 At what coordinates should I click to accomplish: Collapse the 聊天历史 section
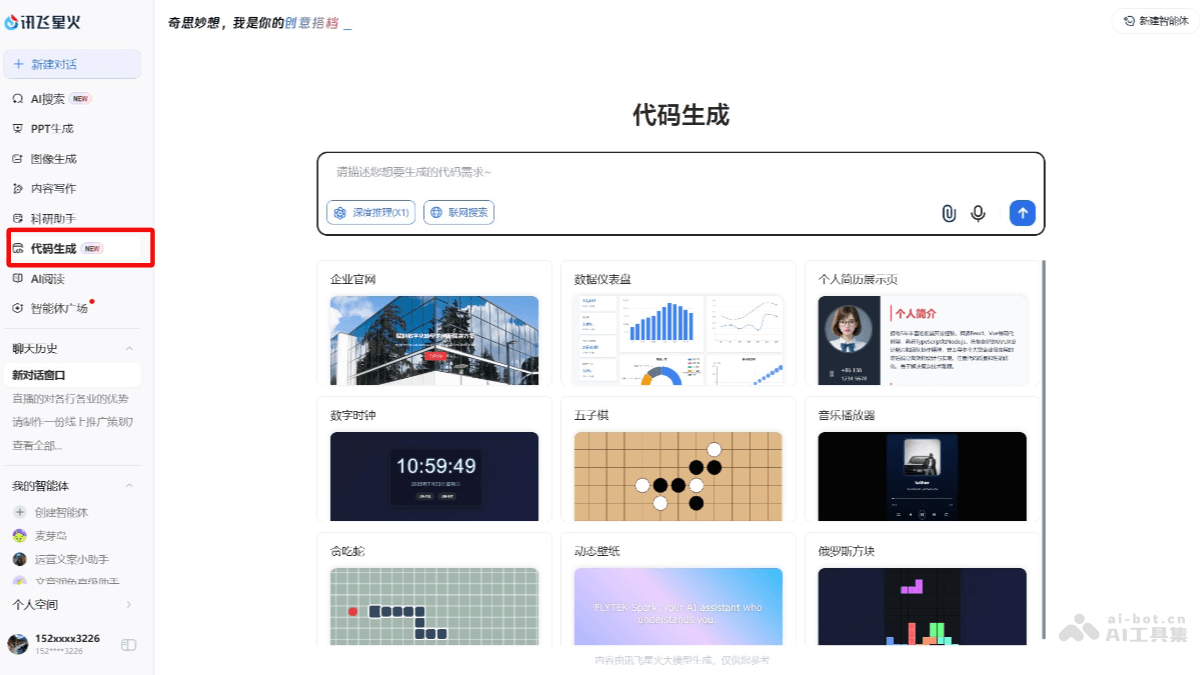point(129,348)
